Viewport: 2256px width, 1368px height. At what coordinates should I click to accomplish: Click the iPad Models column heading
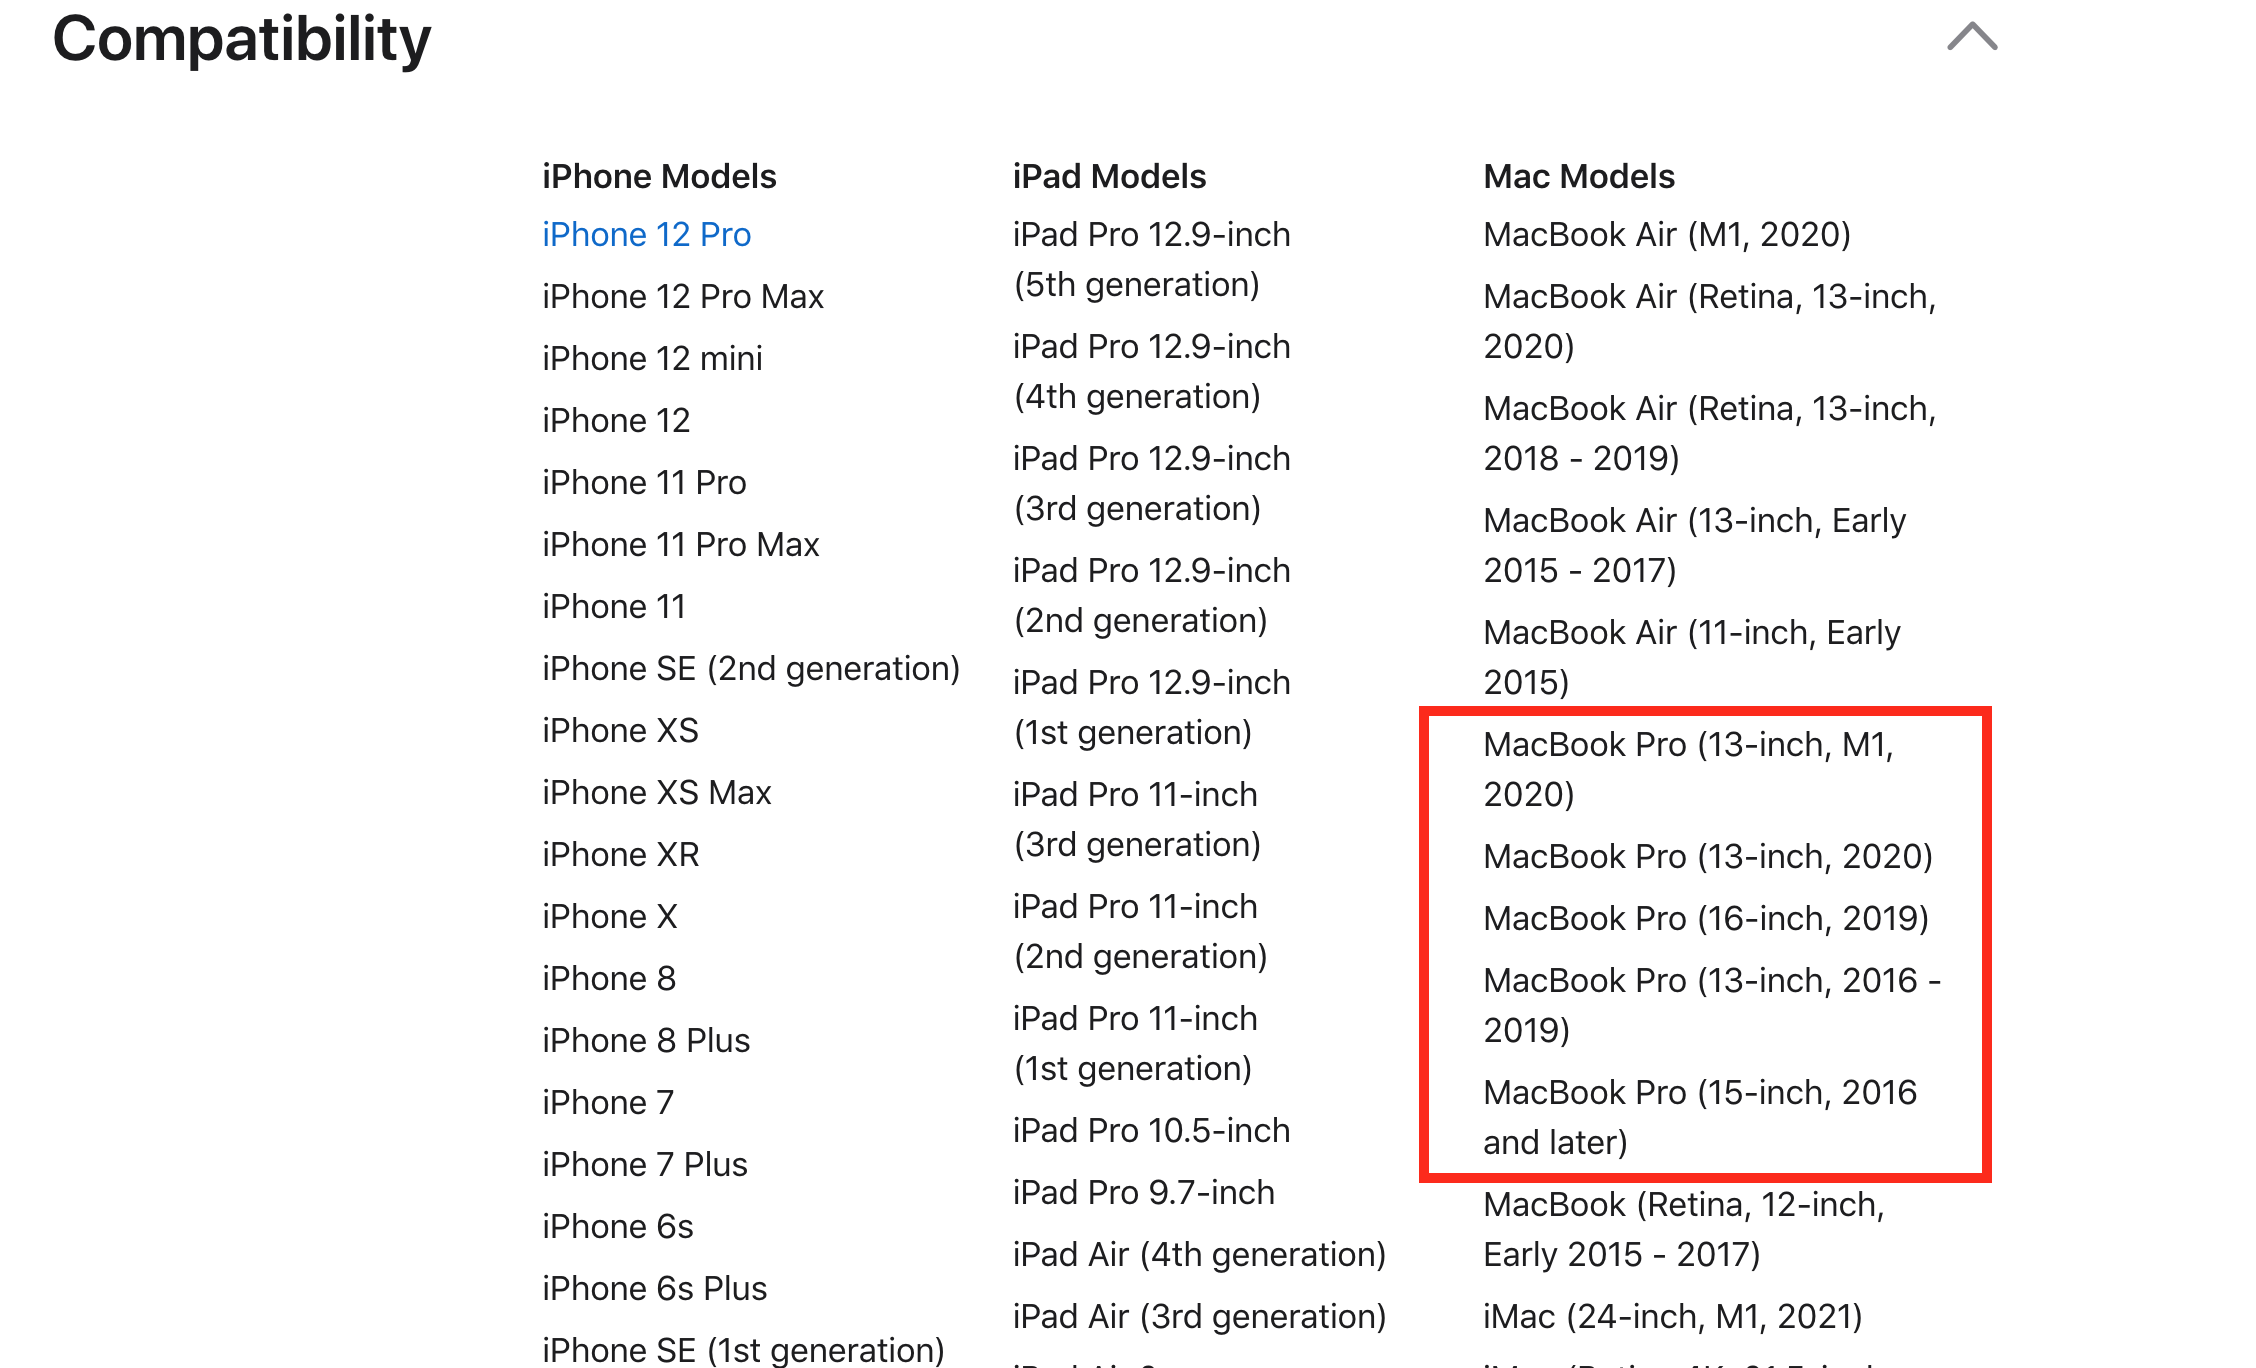click(x=1109, y=176)
